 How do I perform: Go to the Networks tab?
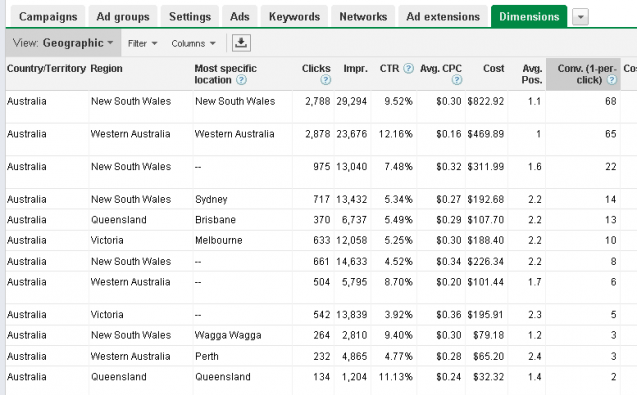tap(363, 17)
